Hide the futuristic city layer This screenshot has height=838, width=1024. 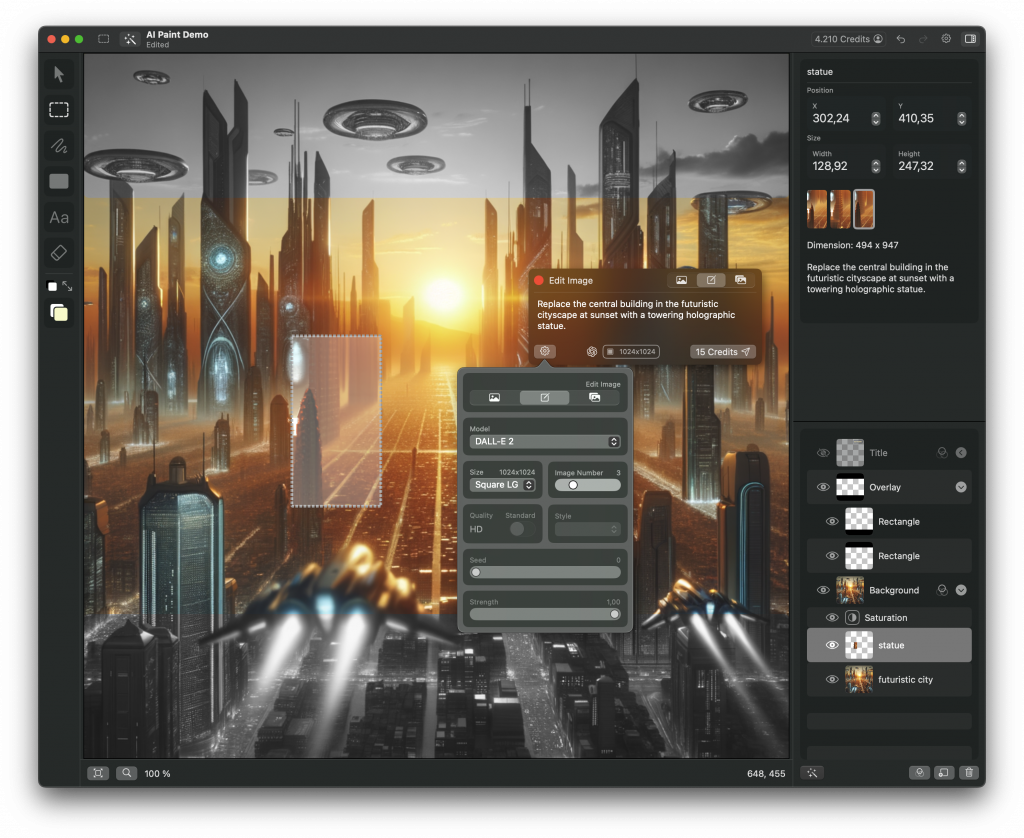click(x=832, y=680)
